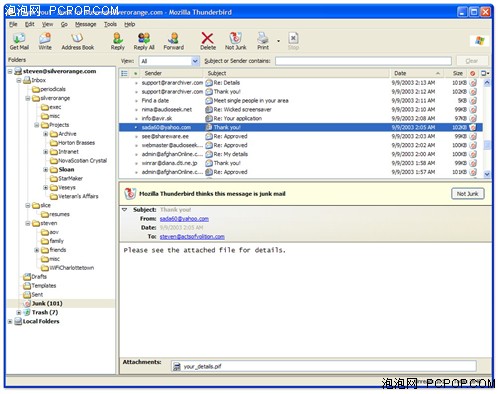Toggle junk status for Re: Your application message

point(473,118)
